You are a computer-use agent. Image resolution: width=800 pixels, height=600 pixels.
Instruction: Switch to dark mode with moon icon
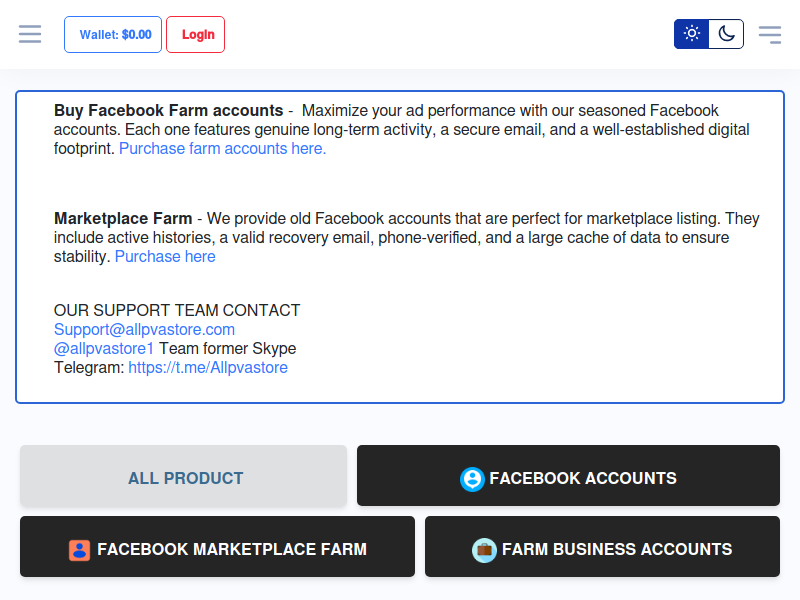[x=726, y=34]
